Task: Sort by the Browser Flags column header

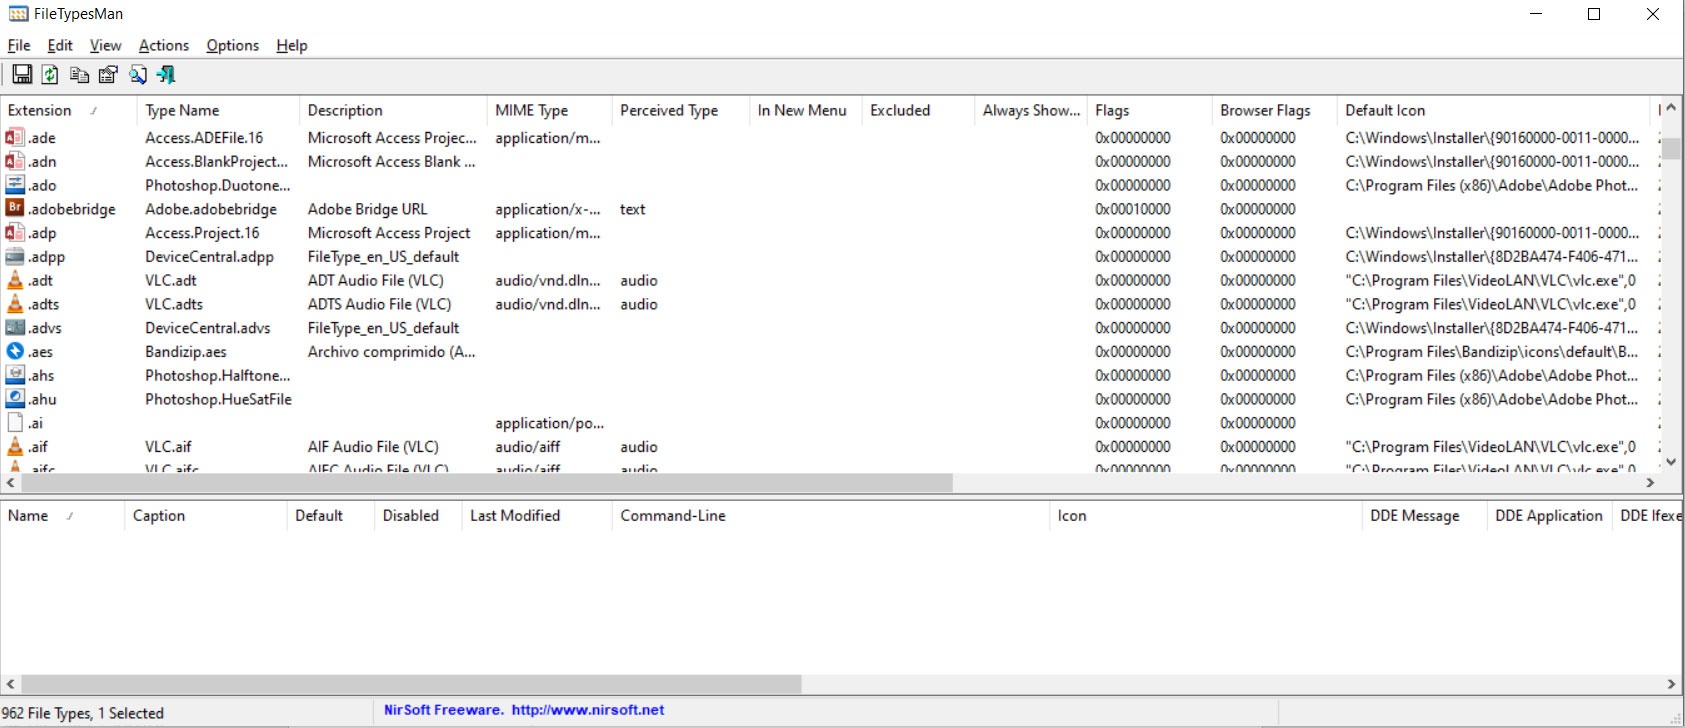Action: point(1274,110)
